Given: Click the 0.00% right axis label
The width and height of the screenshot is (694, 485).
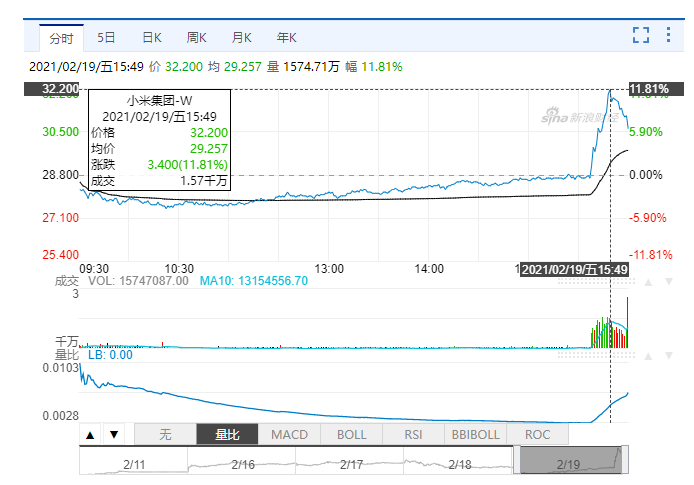Looking at the screenshot, I should [x=646, y=175].
